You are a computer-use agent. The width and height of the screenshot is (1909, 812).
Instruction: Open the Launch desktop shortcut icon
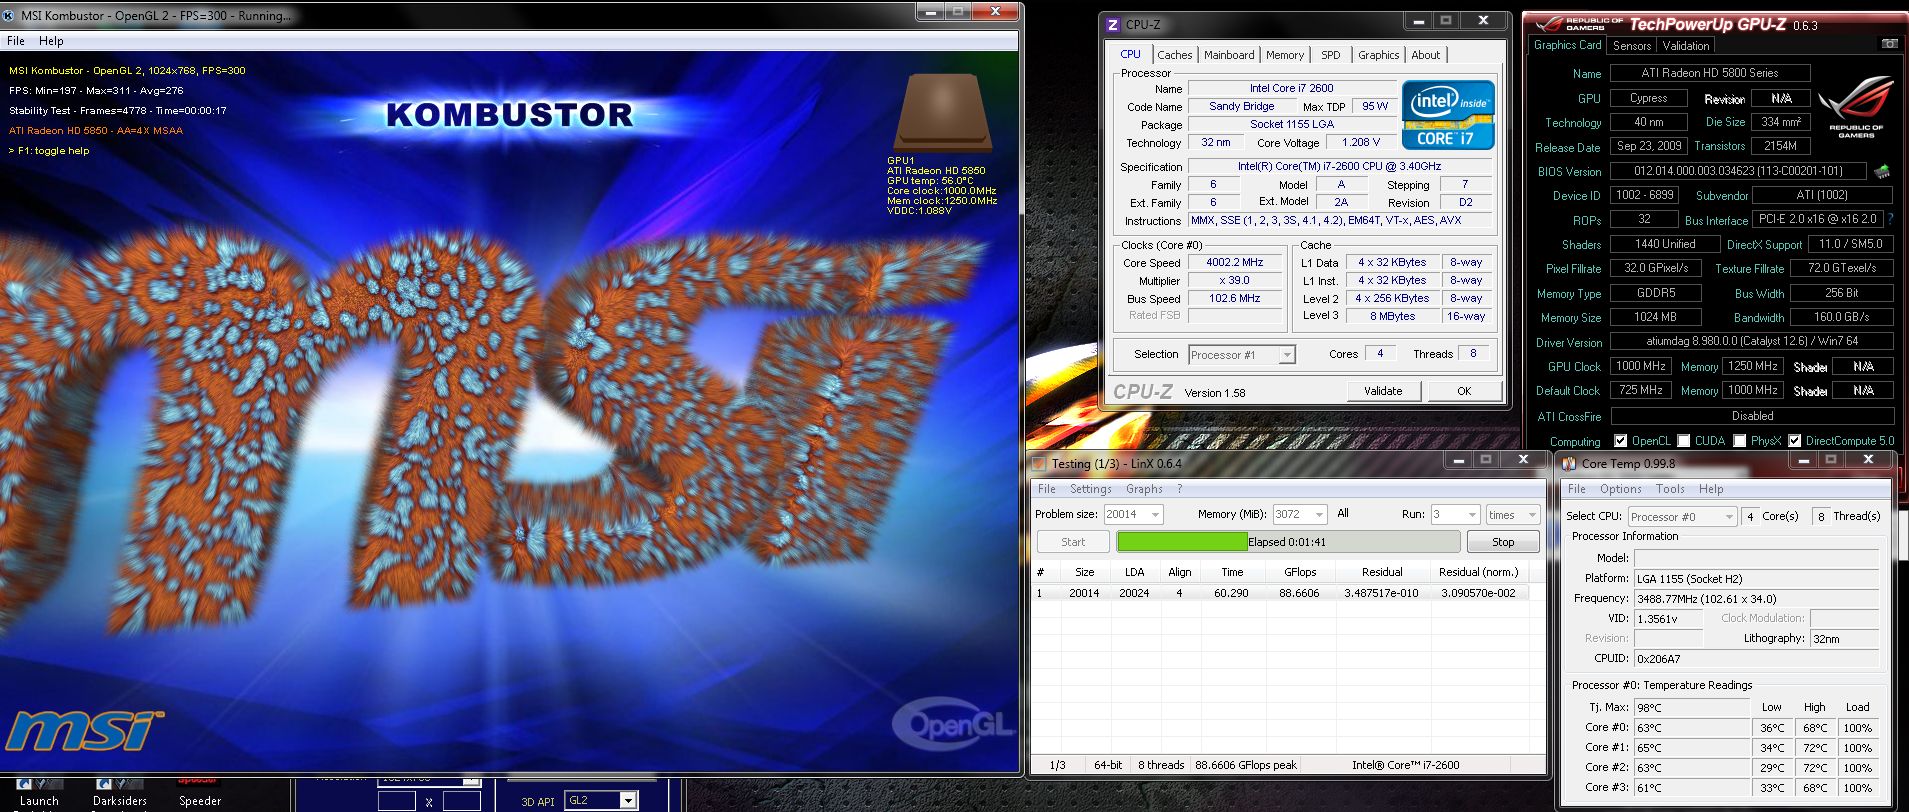click(38, 794)
